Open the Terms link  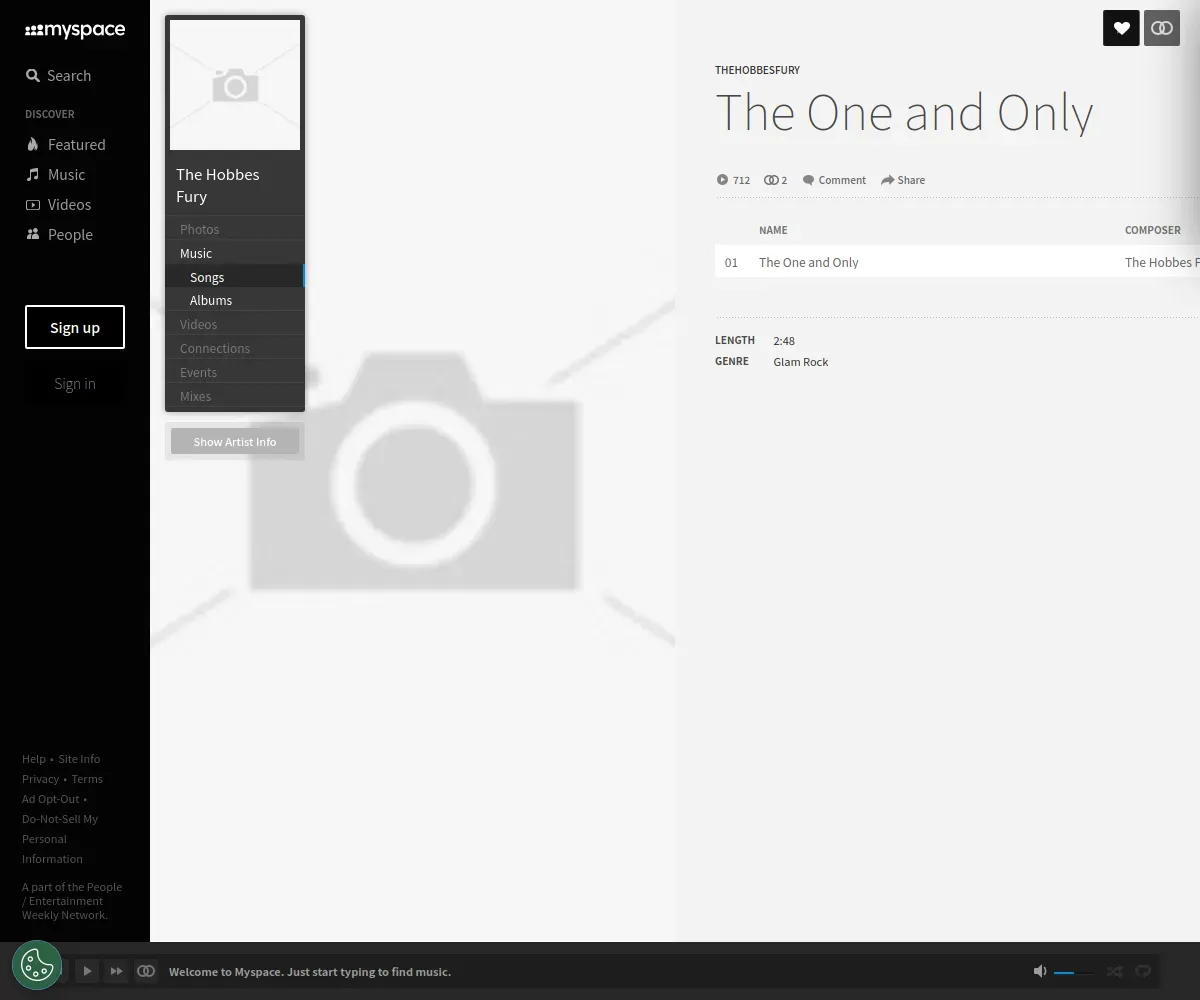[x=87, y=779]
